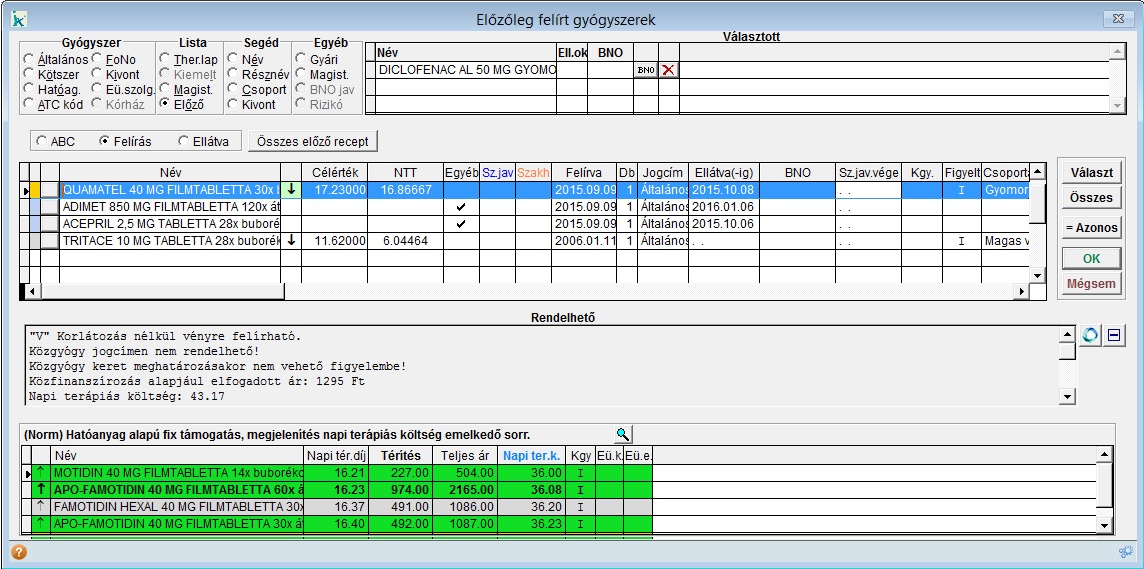This screenshot has height=569, width=1144.
Task: Click down arrow in TRITACE row
Action: click(291, 241)
